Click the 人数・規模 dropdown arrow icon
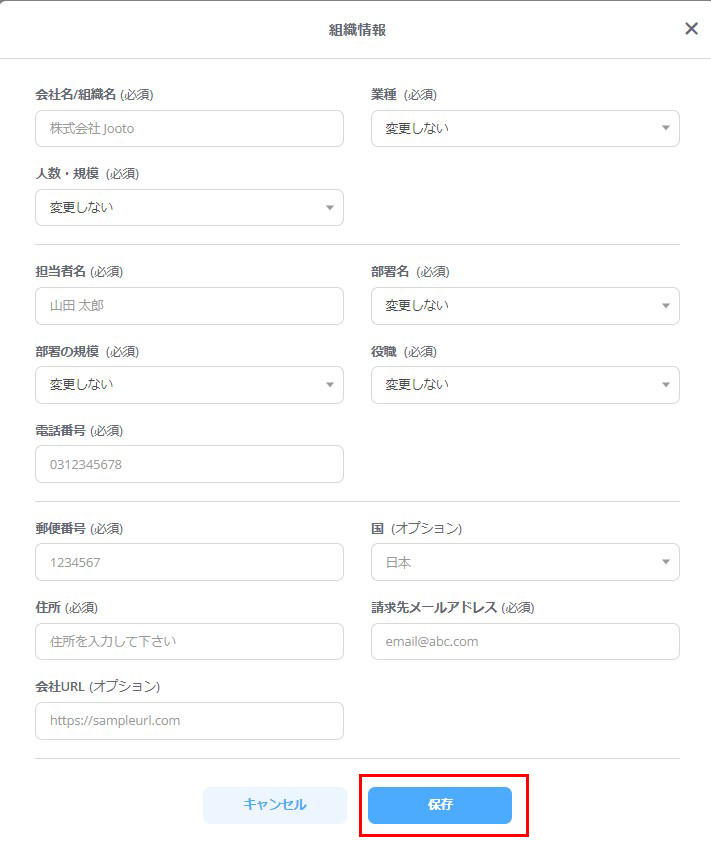The width and height of the screenshot is (711, 854). (x=328, y=207)
